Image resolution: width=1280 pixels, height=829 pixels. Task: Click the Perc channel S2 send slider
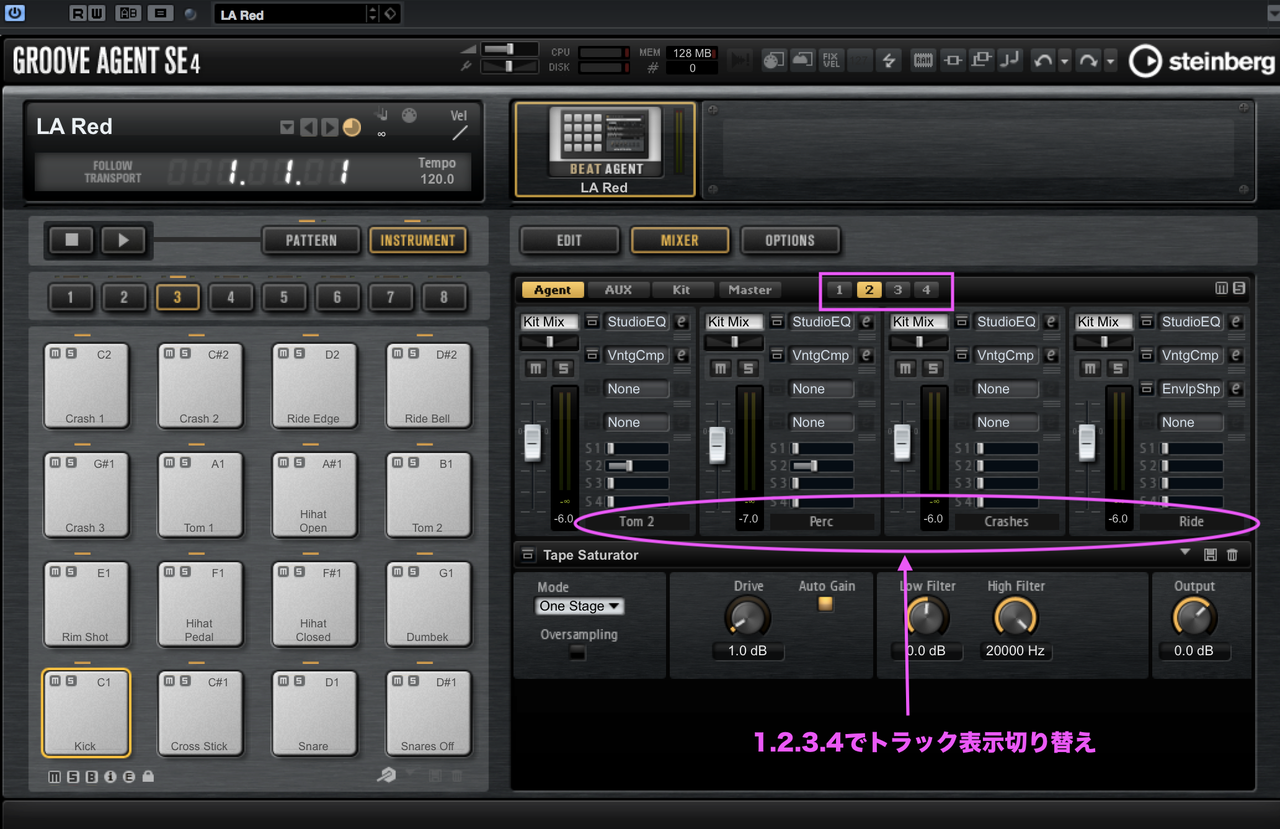tap(822, 465)
